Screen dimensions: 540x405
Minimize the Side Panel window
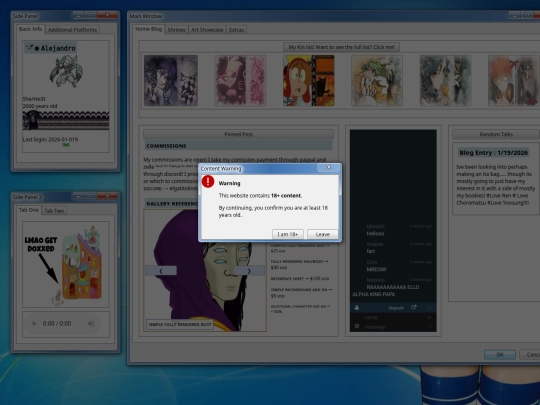(x=78, y=15)
